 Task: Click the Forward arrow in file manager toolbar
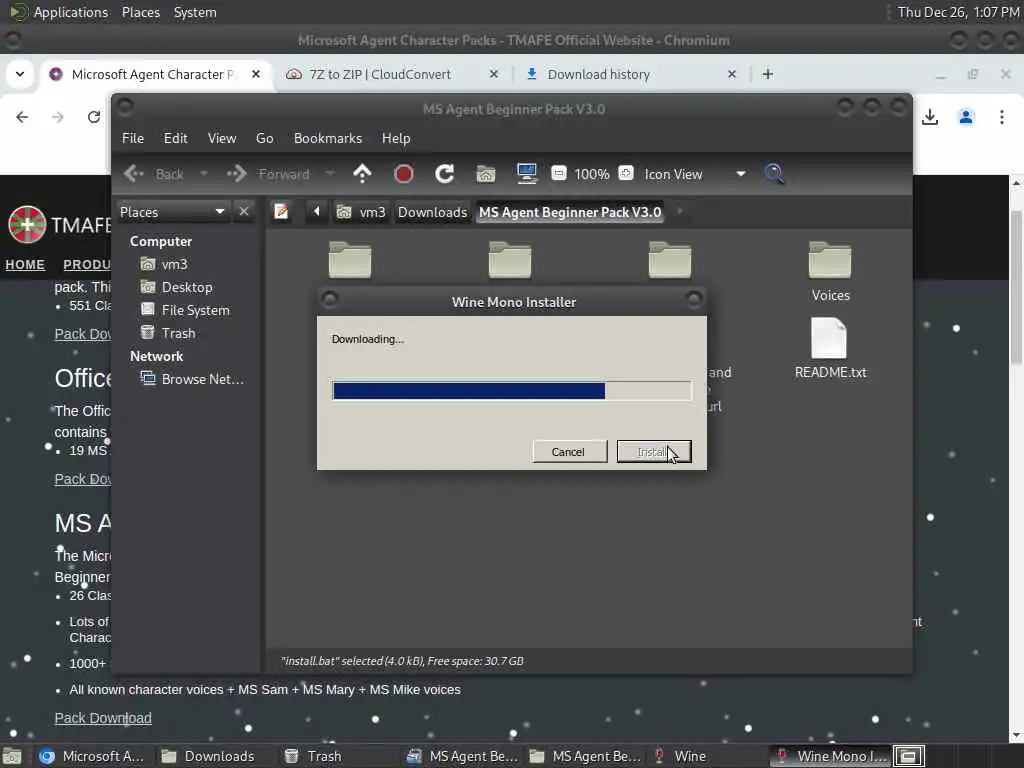[x=237, y=174]
